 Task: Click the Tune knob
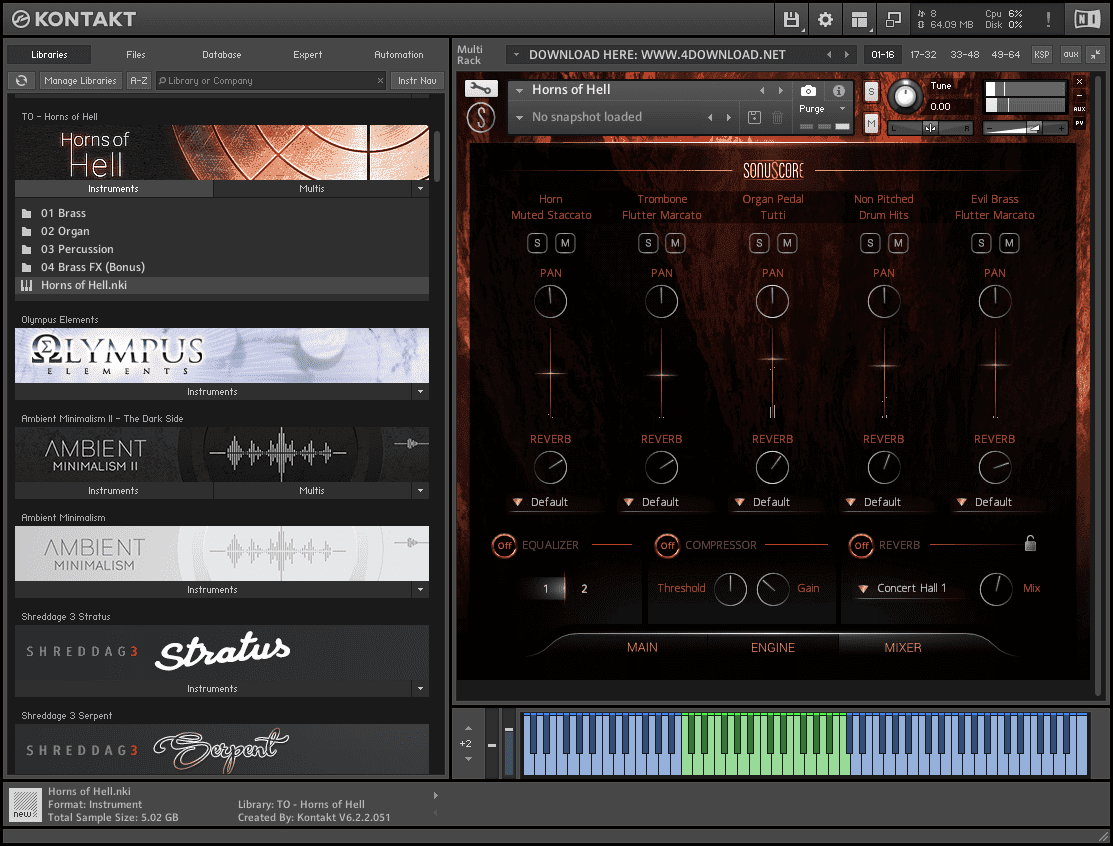(x=905, y=96)
